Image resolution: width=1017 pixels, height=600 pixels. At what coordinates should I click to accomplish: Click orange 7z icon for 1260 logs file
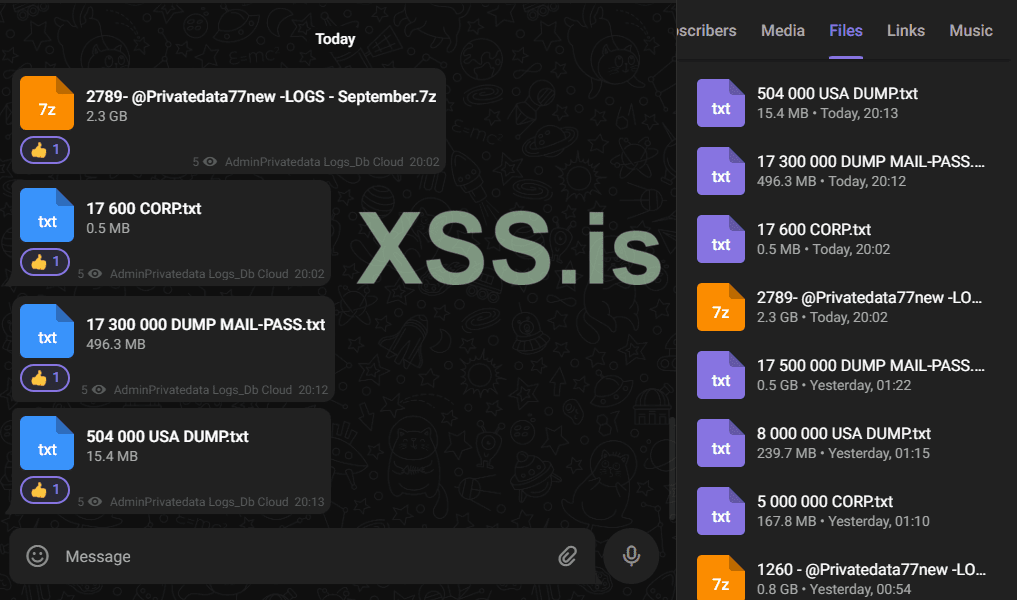point(721,578)
